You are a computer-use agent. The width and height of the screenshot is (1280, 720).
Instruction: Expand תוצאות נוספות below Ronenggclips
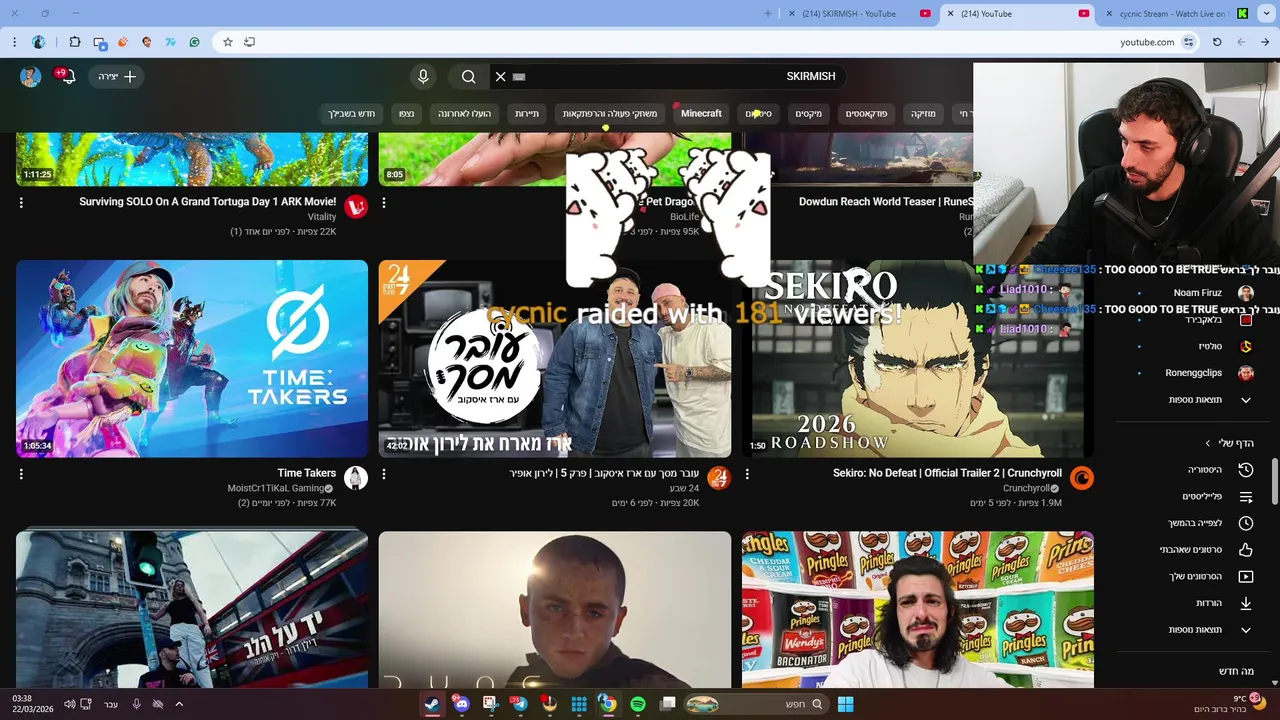point(1196,400)
